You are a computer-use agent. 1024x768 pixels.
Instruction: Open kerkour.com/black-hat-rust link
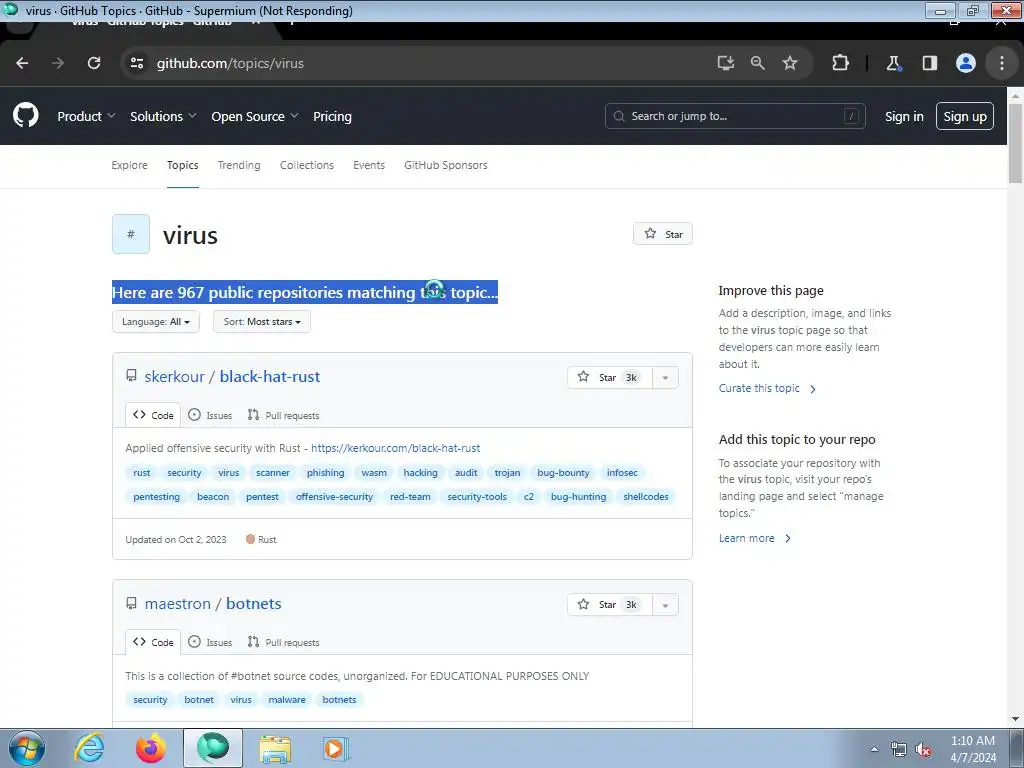pos(395,448)
